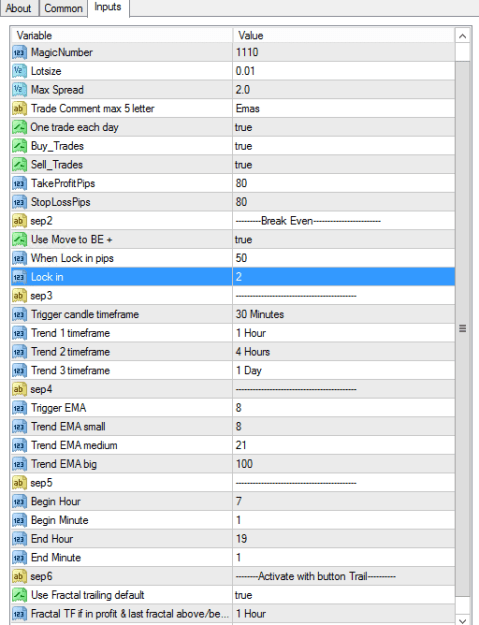
Task: Click the boolean icon beside Sell_Trades
Action: pyautogui.click(x=19, y=165)
